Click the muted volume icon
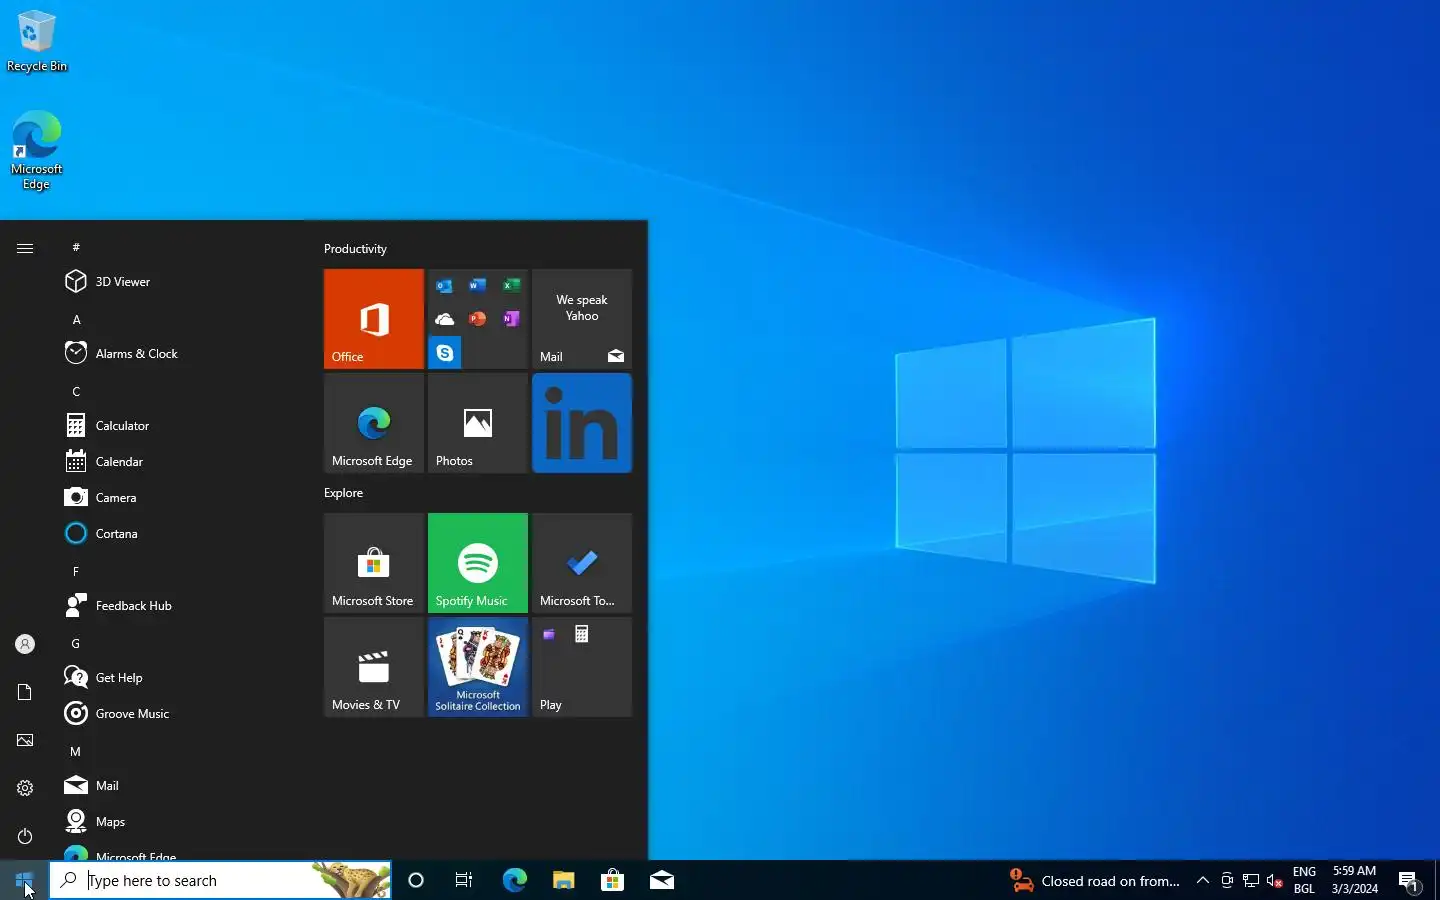1440x900 pixels. pyautogui.click(x=1275, y=881)
